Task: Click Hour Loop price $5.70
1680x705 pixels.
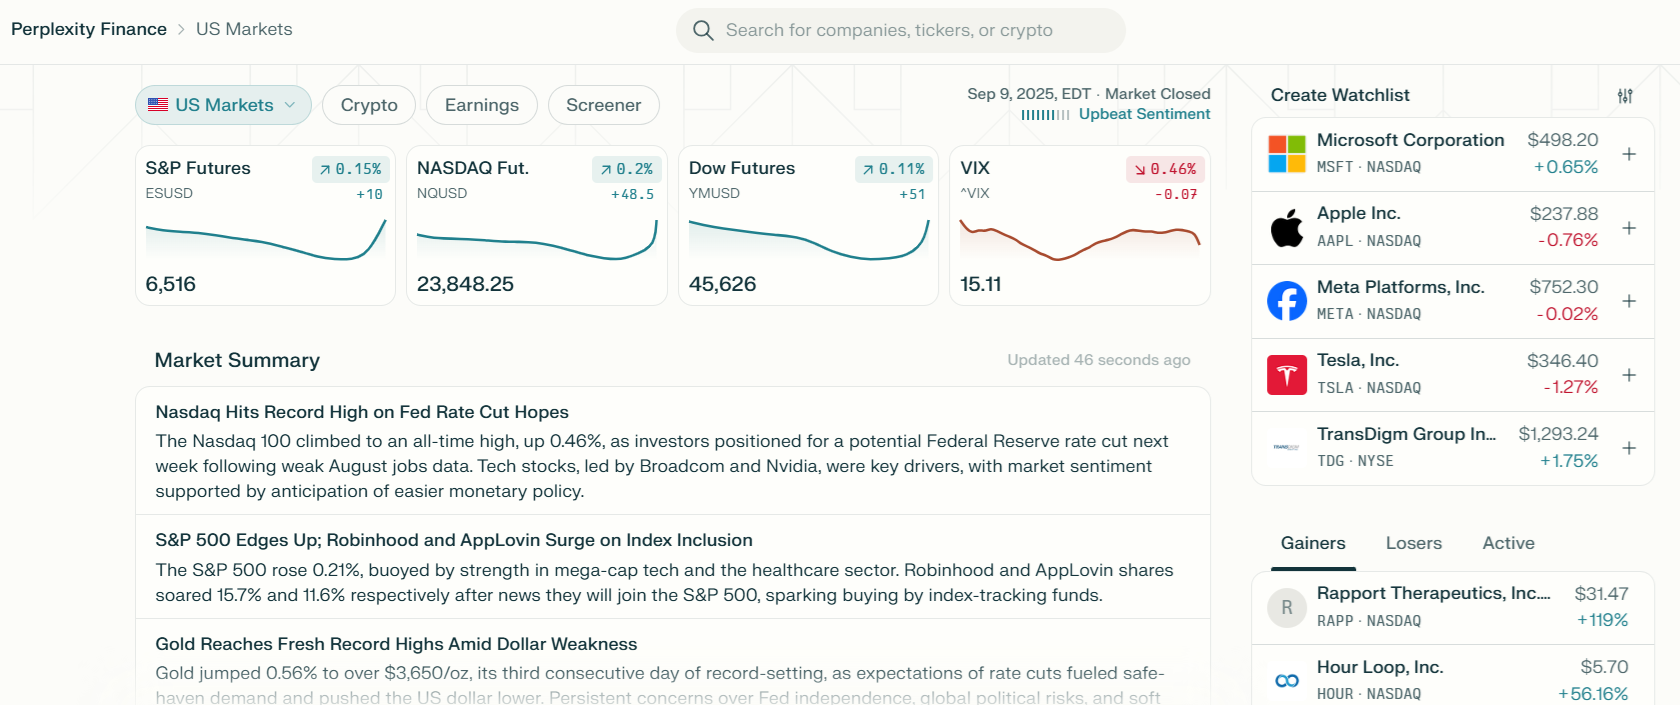Action: click(x=1604, y=667)
